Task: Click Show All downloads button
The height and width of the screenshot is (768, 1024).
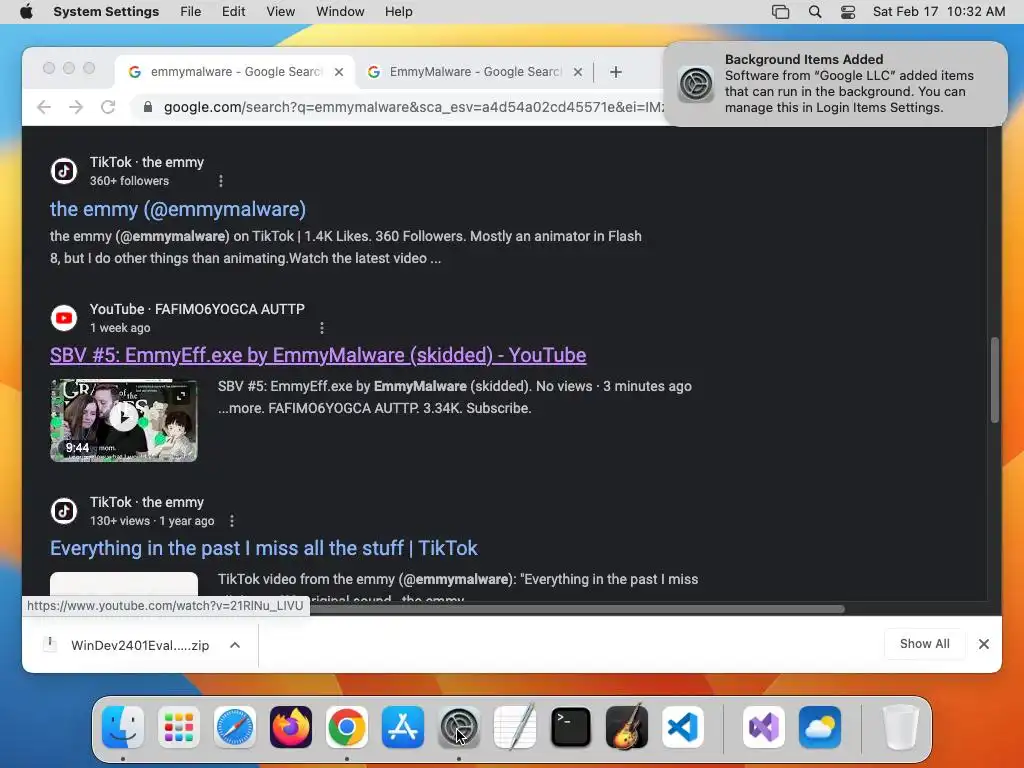Action: (x=924, y=644)
